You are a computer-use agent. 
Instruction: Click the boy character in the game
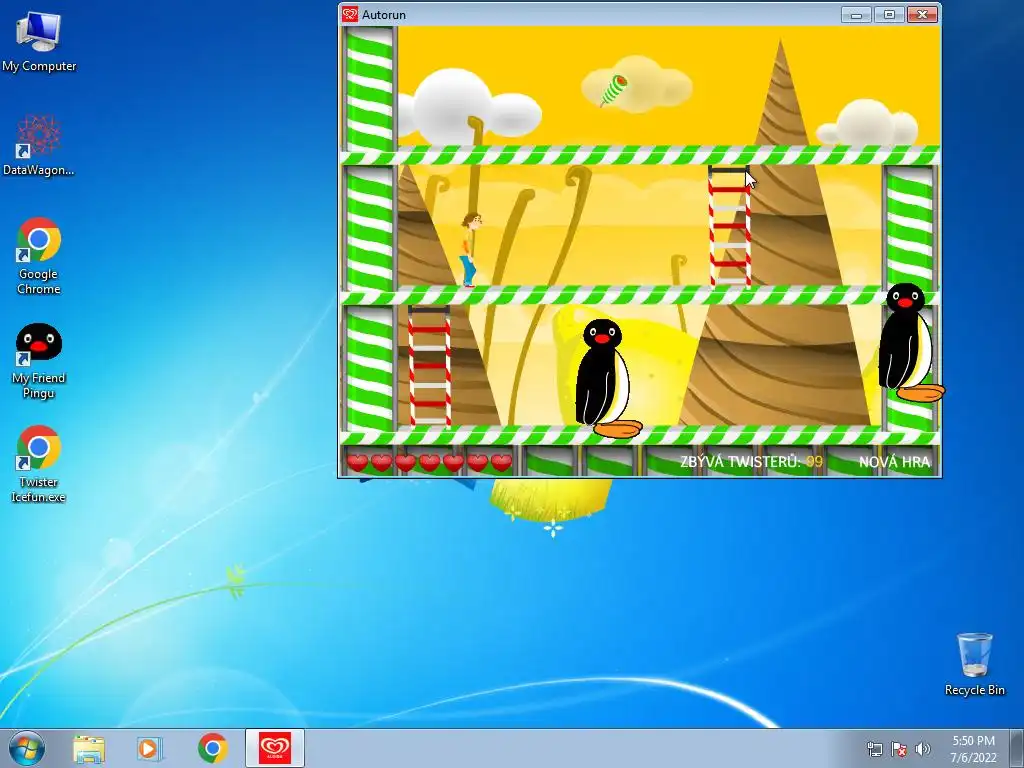(470, 250)
